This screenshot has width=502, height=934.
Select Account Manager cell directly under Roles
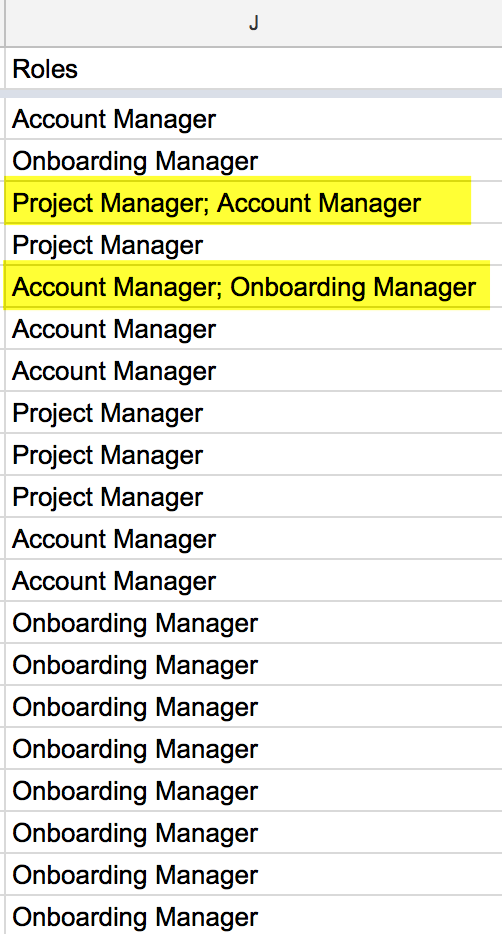(254, 119)
